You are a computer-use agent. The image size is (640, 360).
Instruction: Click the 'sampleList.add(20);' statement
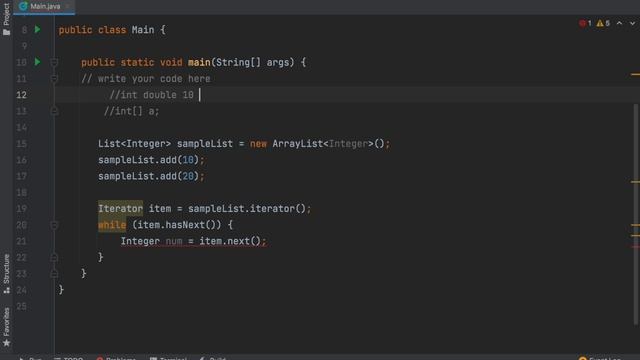pos(151,176)
